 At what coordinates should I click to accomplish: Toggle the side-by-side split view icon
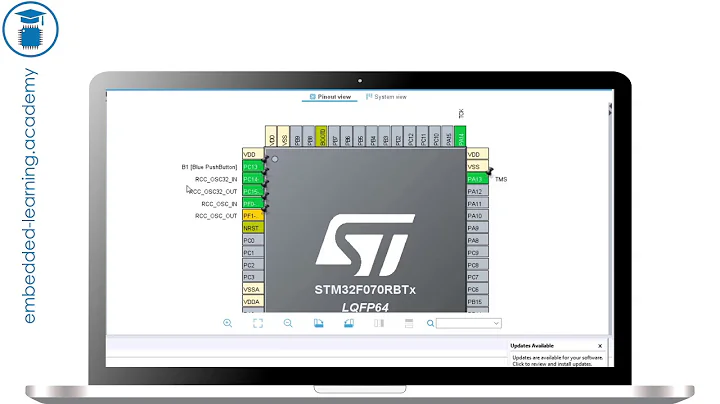tap(379, 323)
